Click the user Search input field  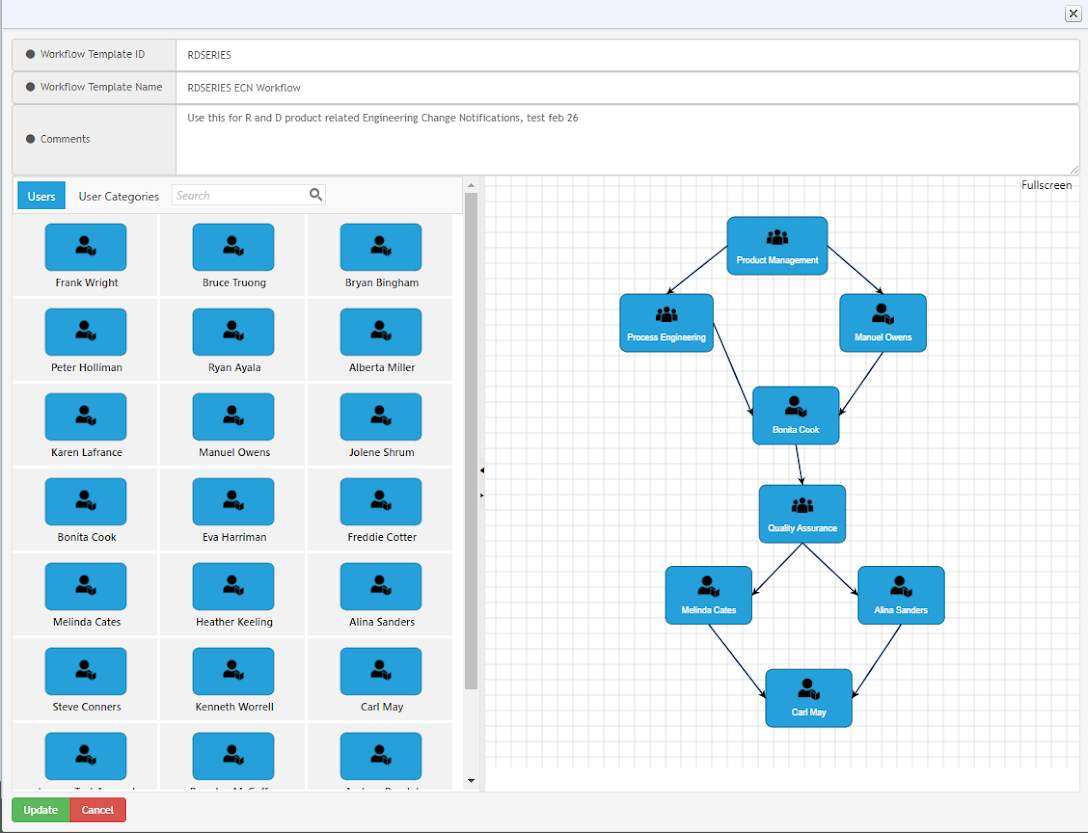pos(240,195)
